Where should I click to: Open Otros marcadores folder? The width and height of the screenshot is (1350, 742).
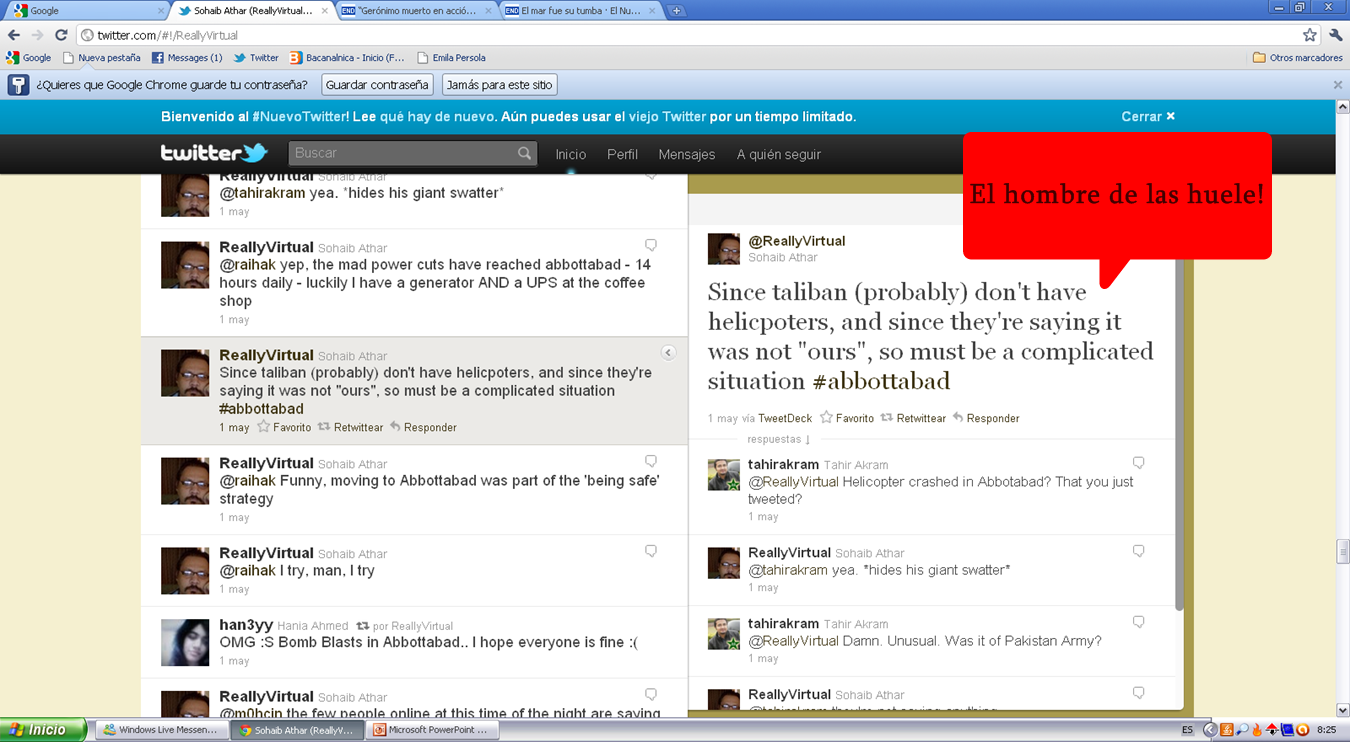point(1297,58)
